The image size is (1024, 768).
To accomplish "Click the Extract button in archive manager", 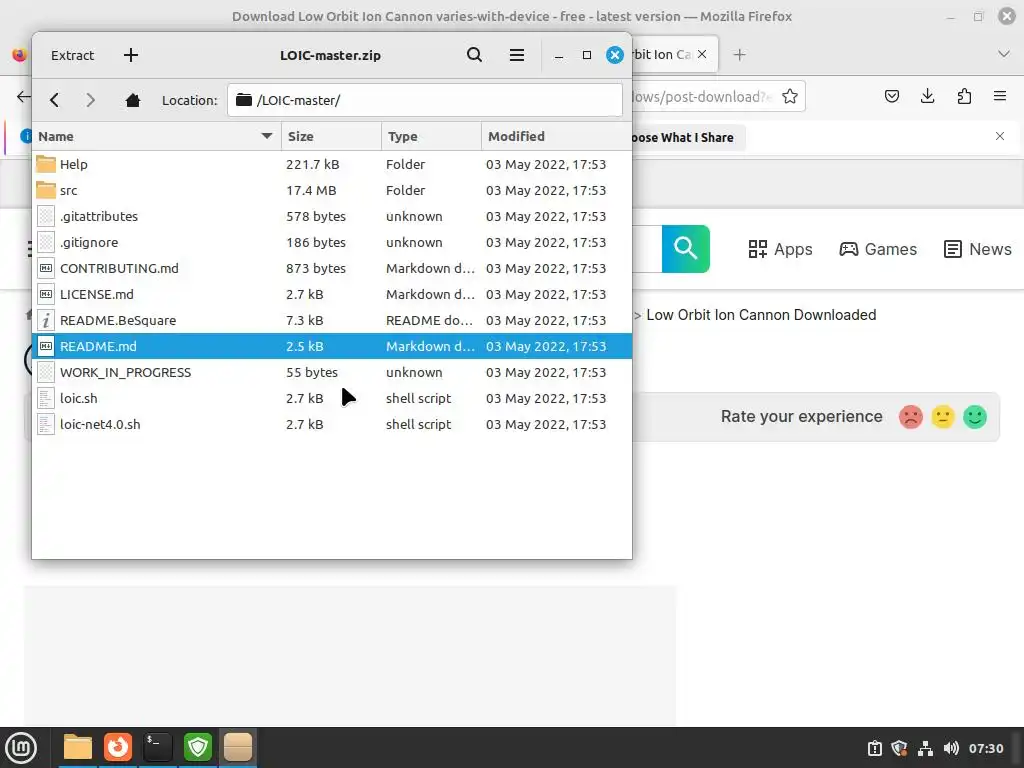I will [x=72, y=56].
